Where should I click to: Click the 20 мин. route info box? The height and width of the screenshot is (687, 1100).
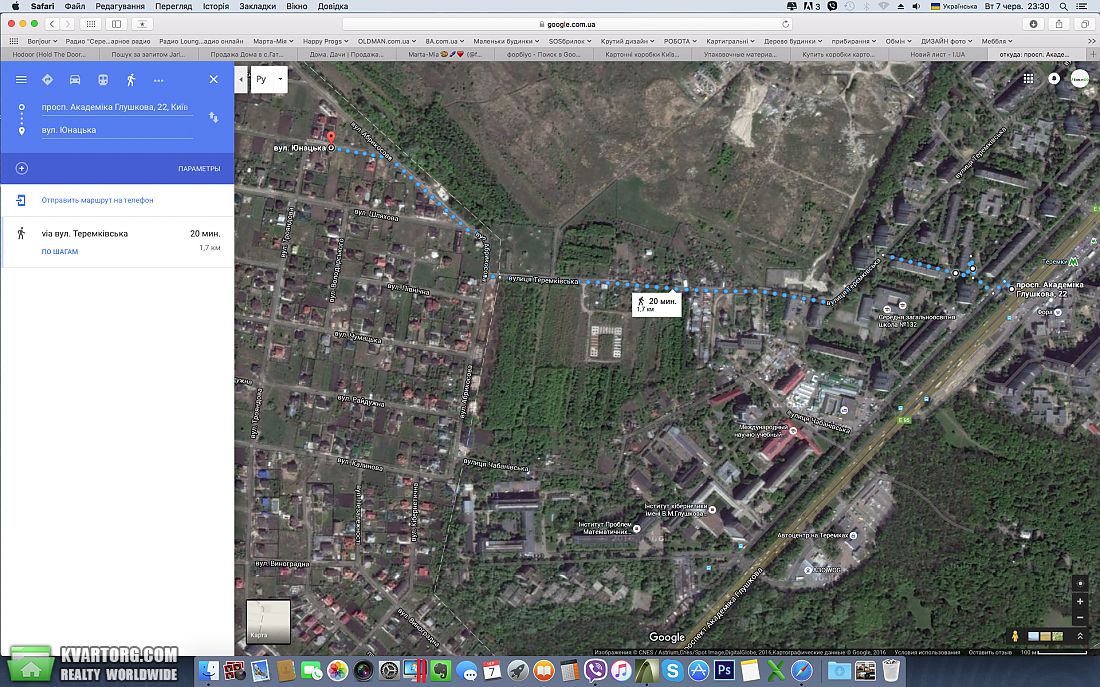(x=657, y=304)
